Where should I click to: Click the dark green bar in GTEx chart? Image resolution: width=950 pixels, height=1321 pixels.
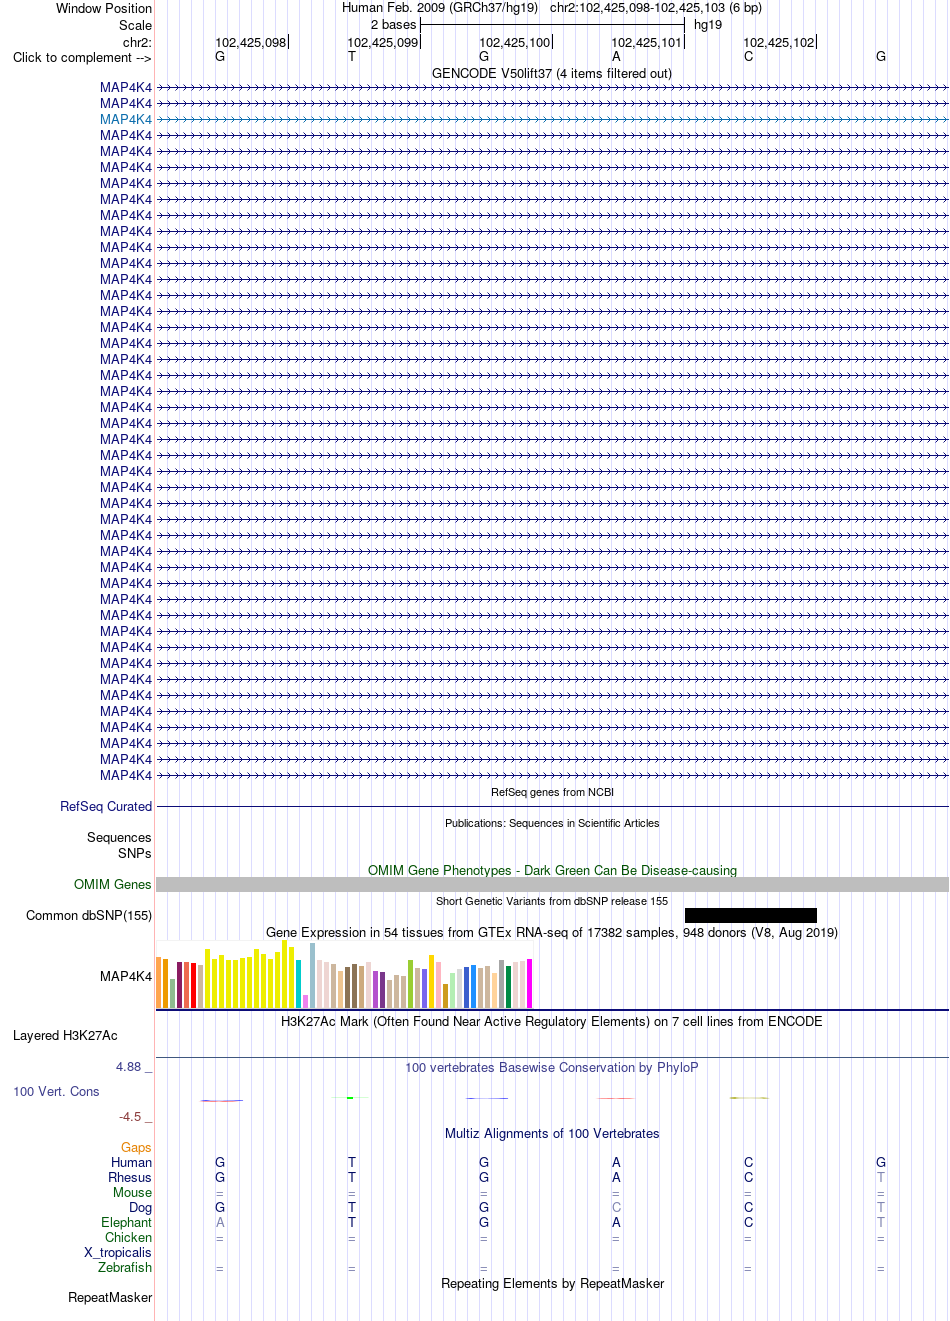tap(508, 987)
